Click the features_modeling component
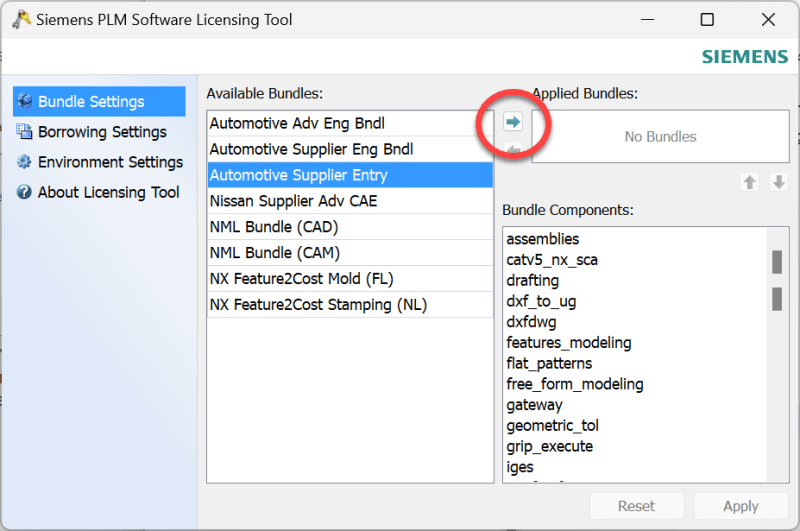This screenshot has height=531, width=800. (568, 343)
